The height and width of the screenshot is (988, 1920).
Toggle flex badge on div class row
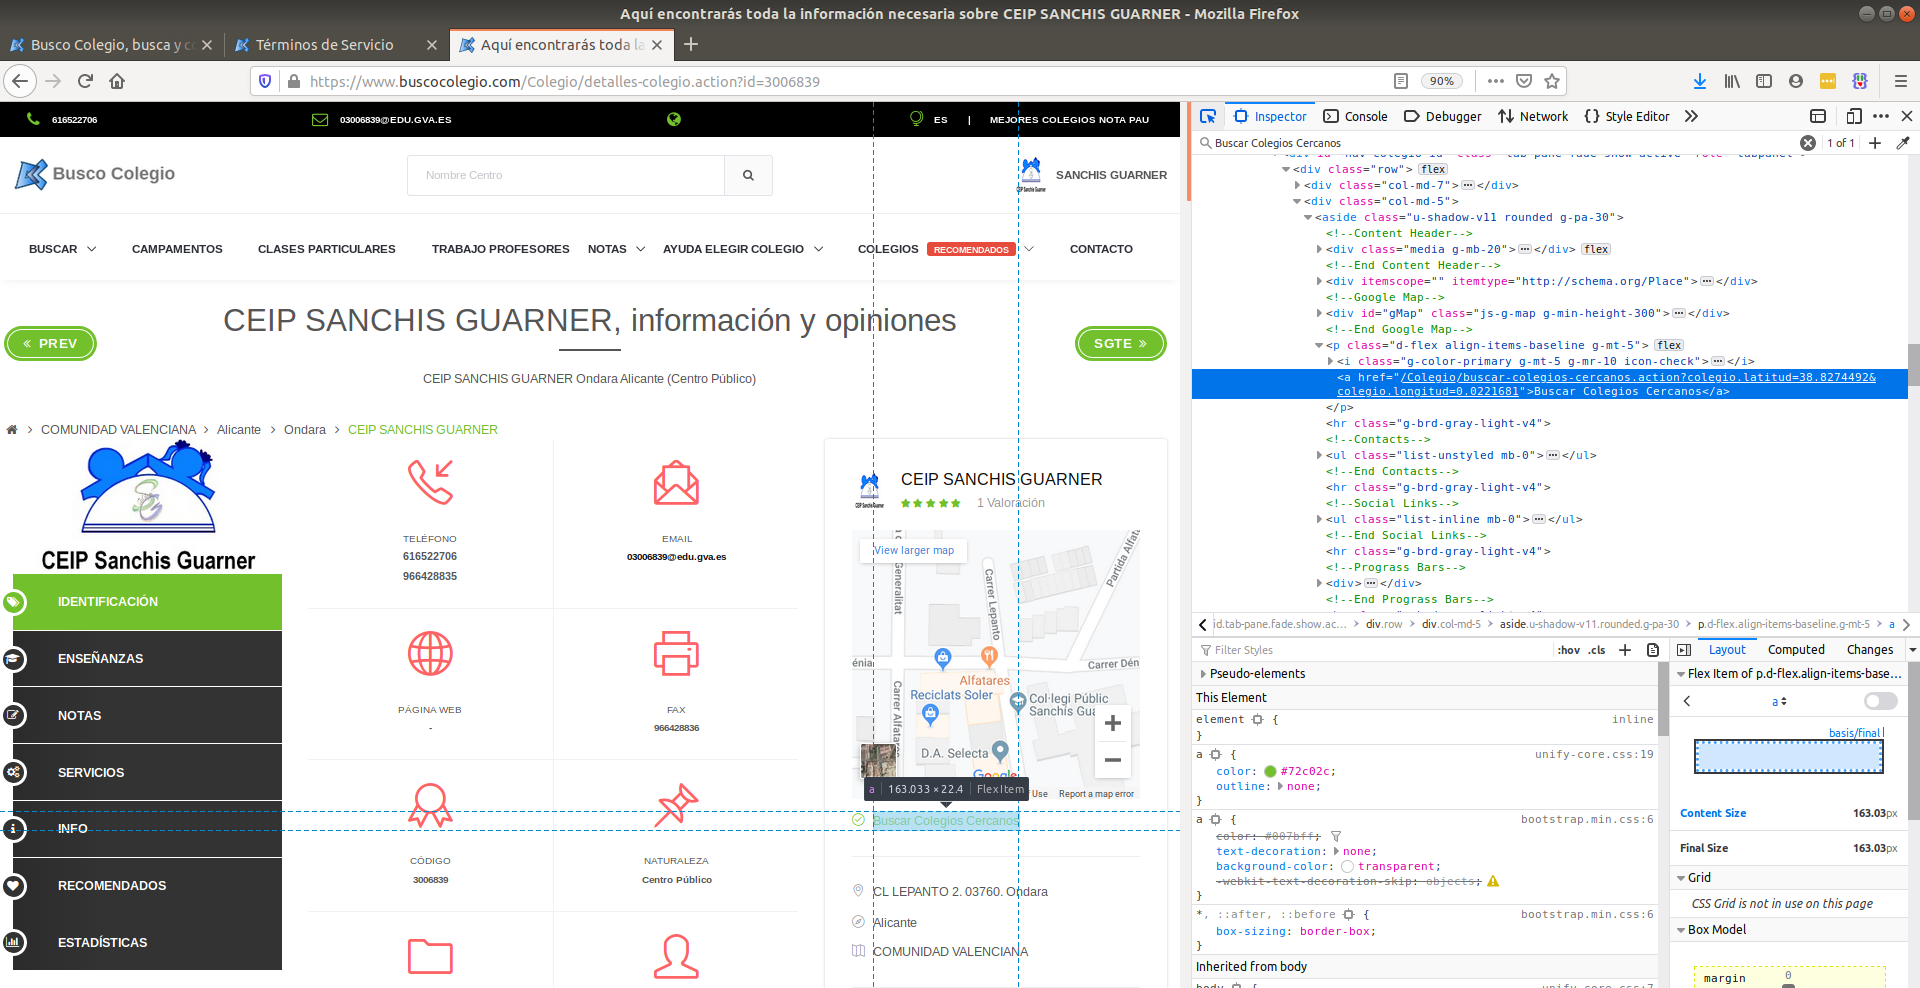(x=1433, y=169)
